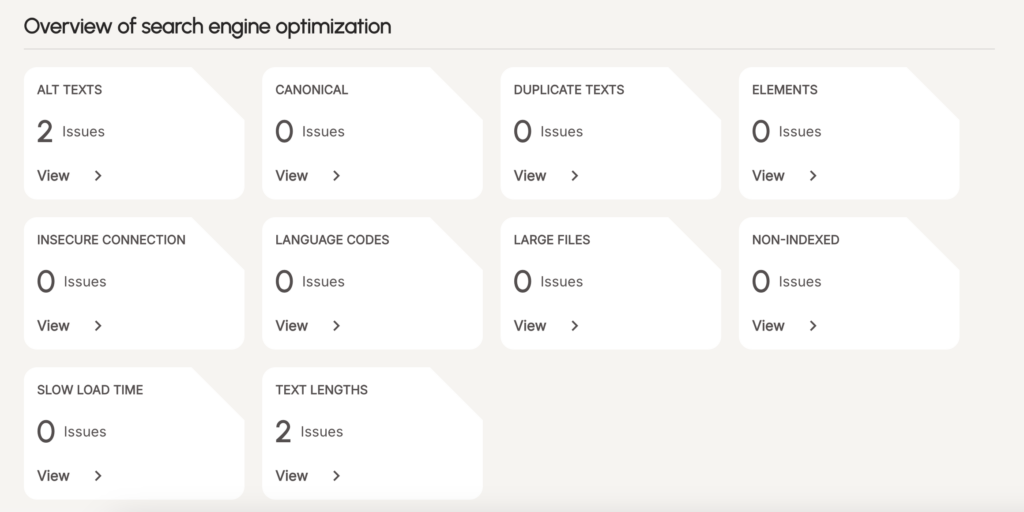Click the chevron arrow in ELEMENTS card
Image resolution: width=1024 pixels, height=512 pixels.
pos(813,176)
